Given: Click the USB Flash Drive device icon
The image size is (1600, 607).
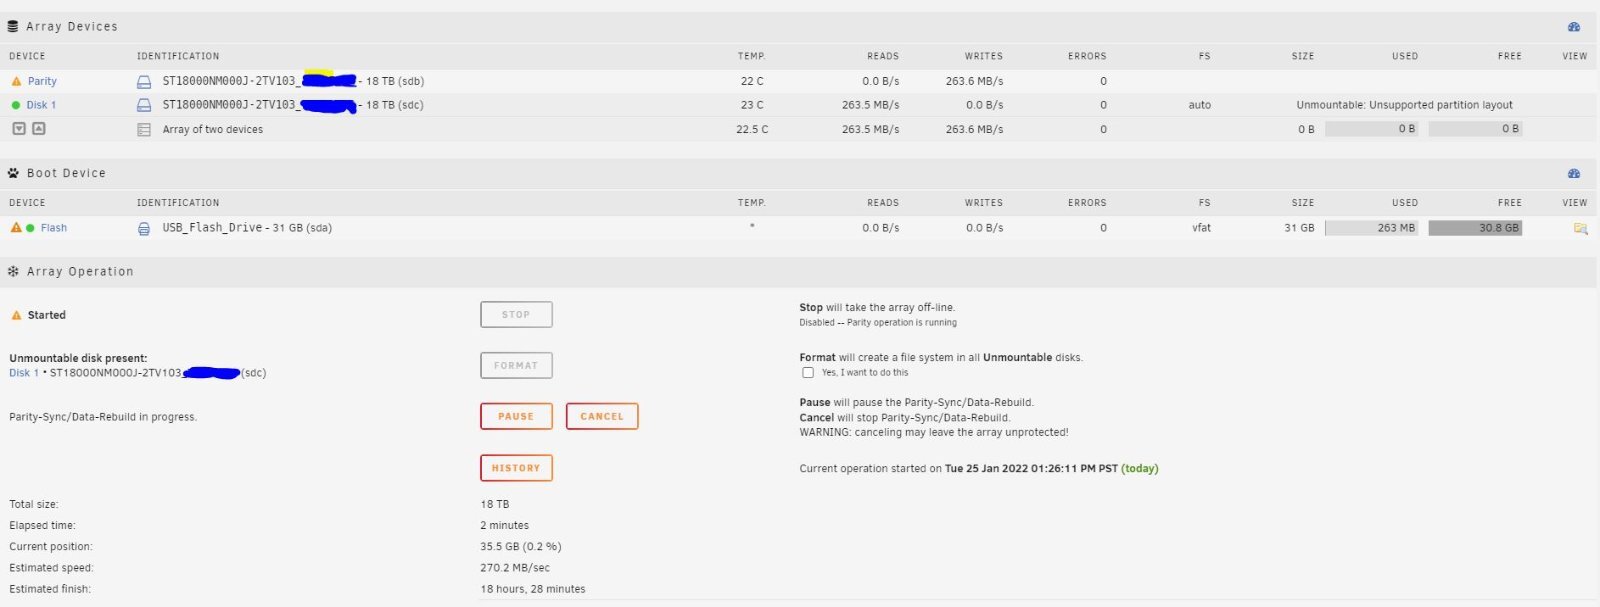Looking at the screenshot, I should click(x=144, y=228).
